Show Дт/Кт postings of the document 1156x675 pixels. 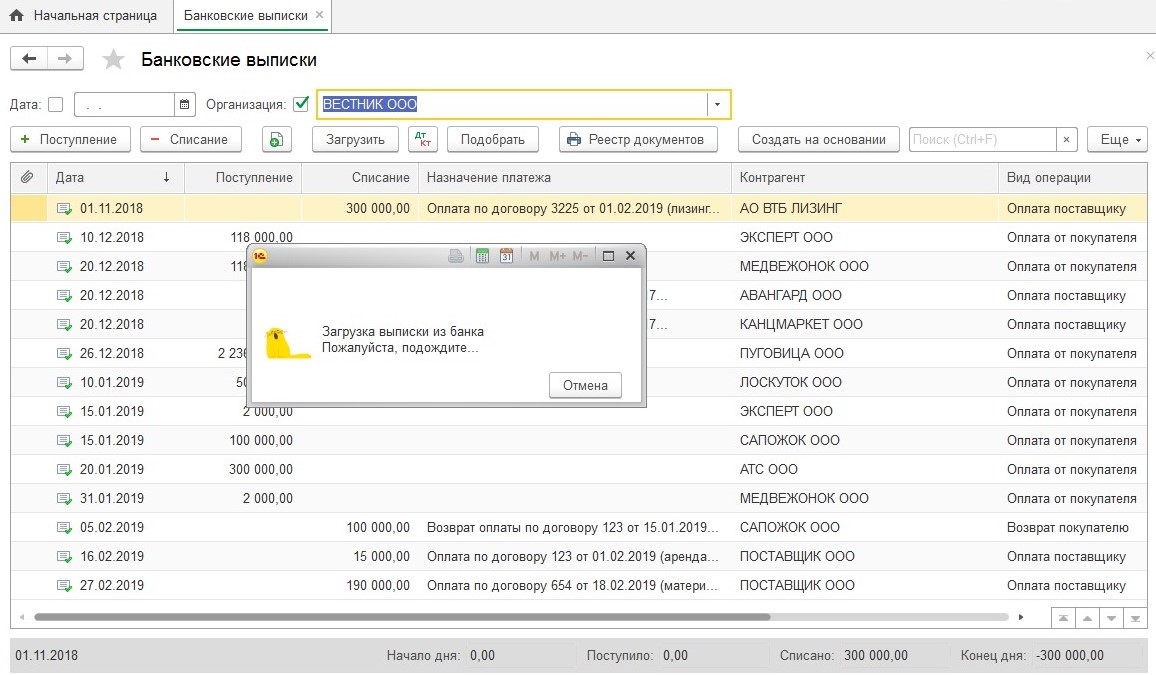pos(422,140)
